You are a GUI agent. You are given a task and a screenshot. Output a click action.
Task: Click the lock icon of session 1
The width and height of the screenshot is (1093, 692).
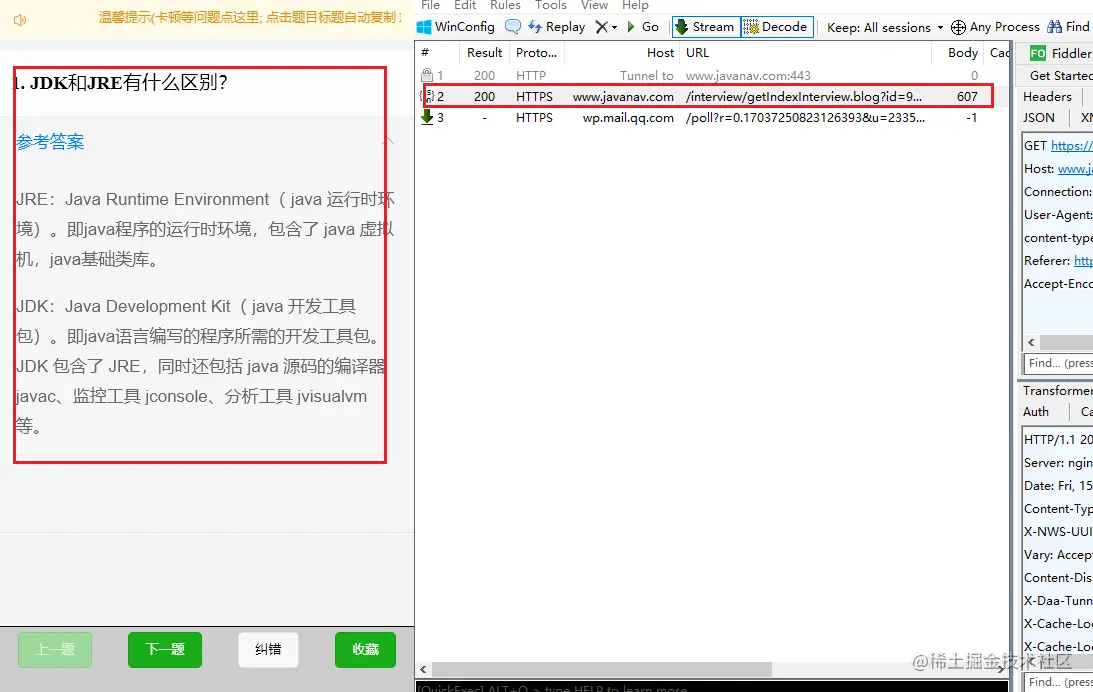click(x=427, y=75)
